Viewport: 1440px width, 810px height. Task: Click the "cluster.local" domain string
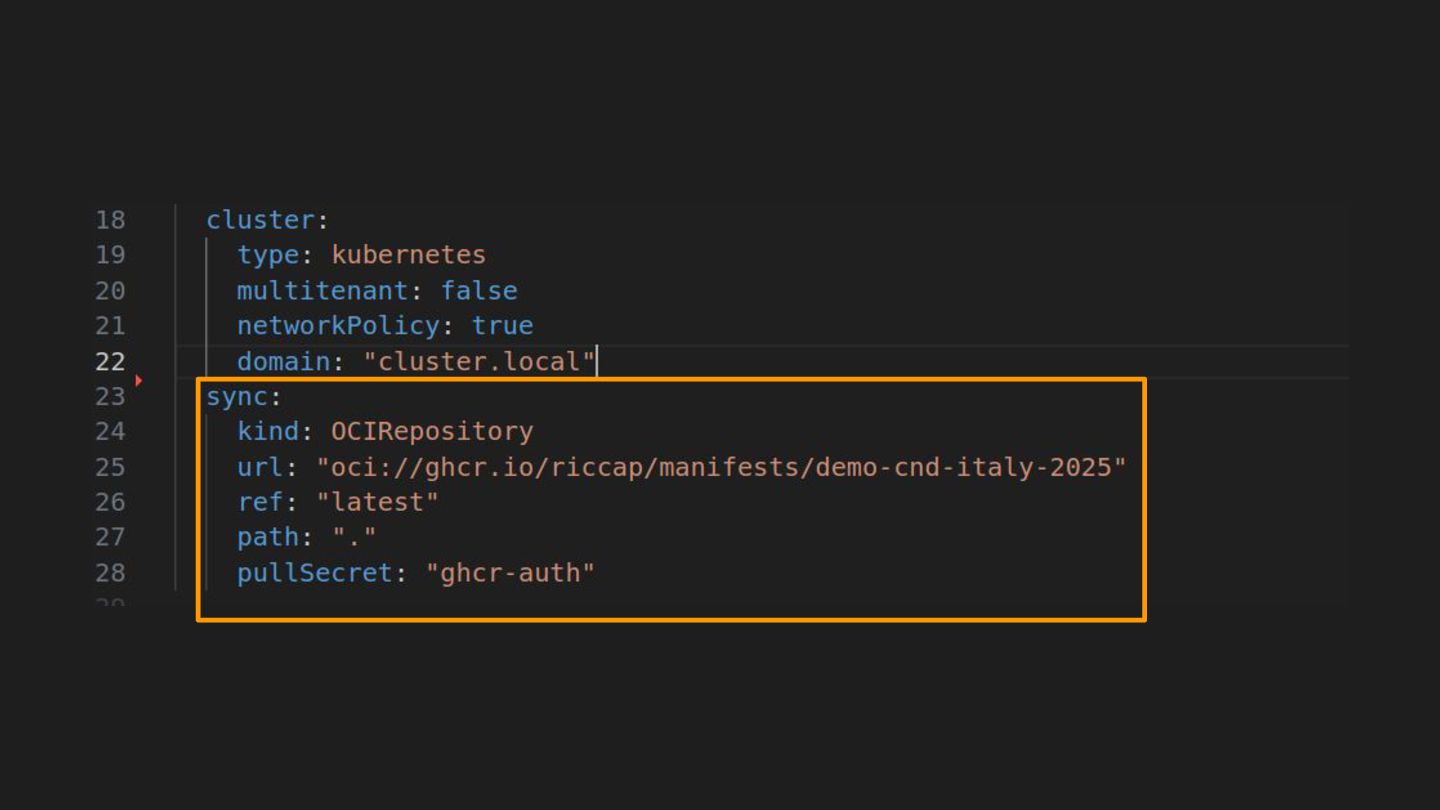click(479, 361)
